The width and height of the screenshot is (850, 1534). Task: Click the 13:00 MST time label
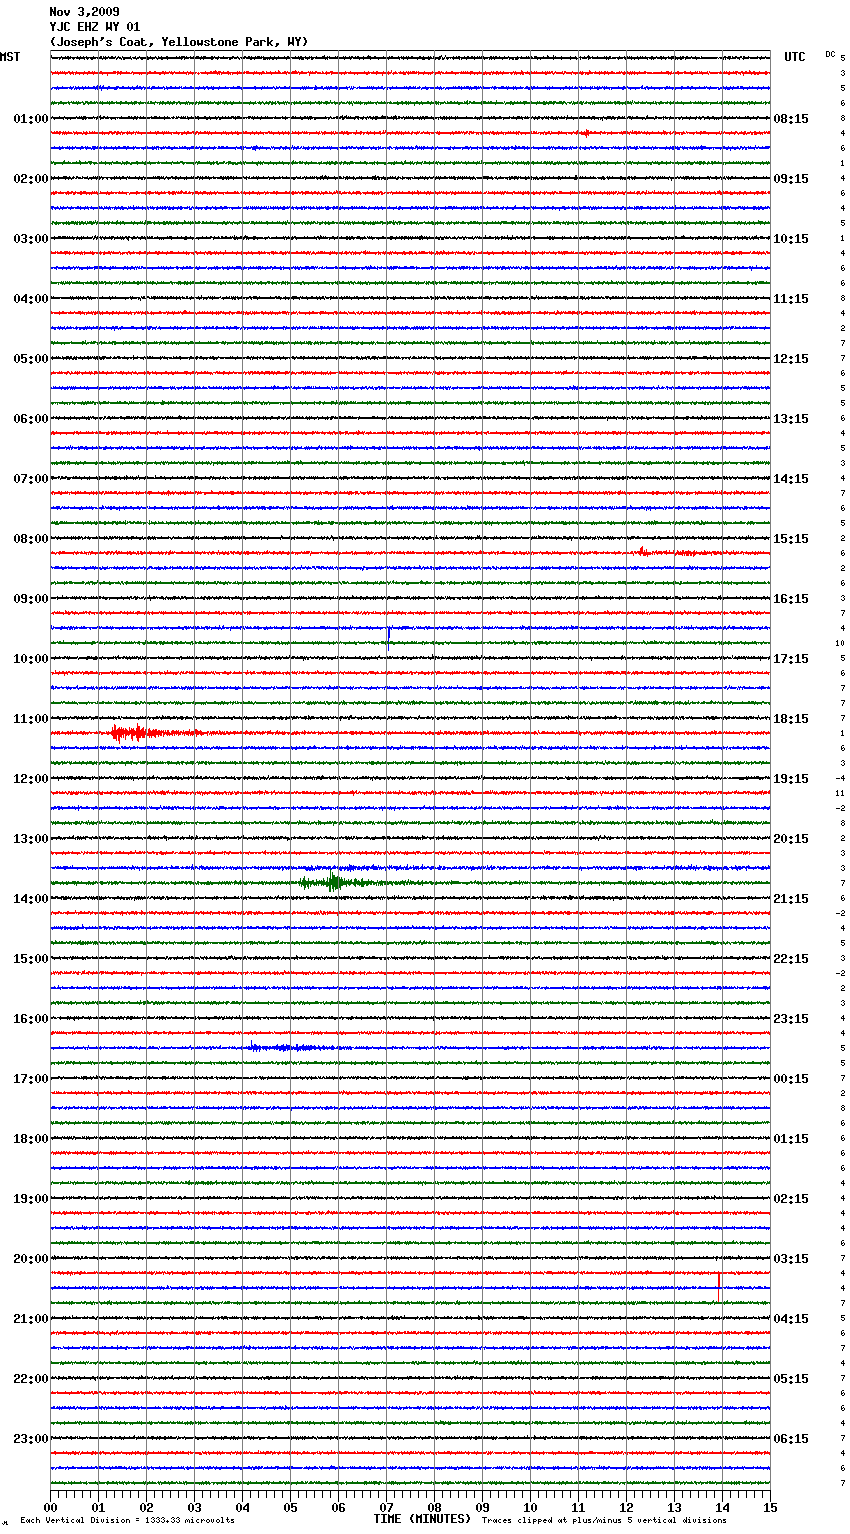click(x=31, y=839)
